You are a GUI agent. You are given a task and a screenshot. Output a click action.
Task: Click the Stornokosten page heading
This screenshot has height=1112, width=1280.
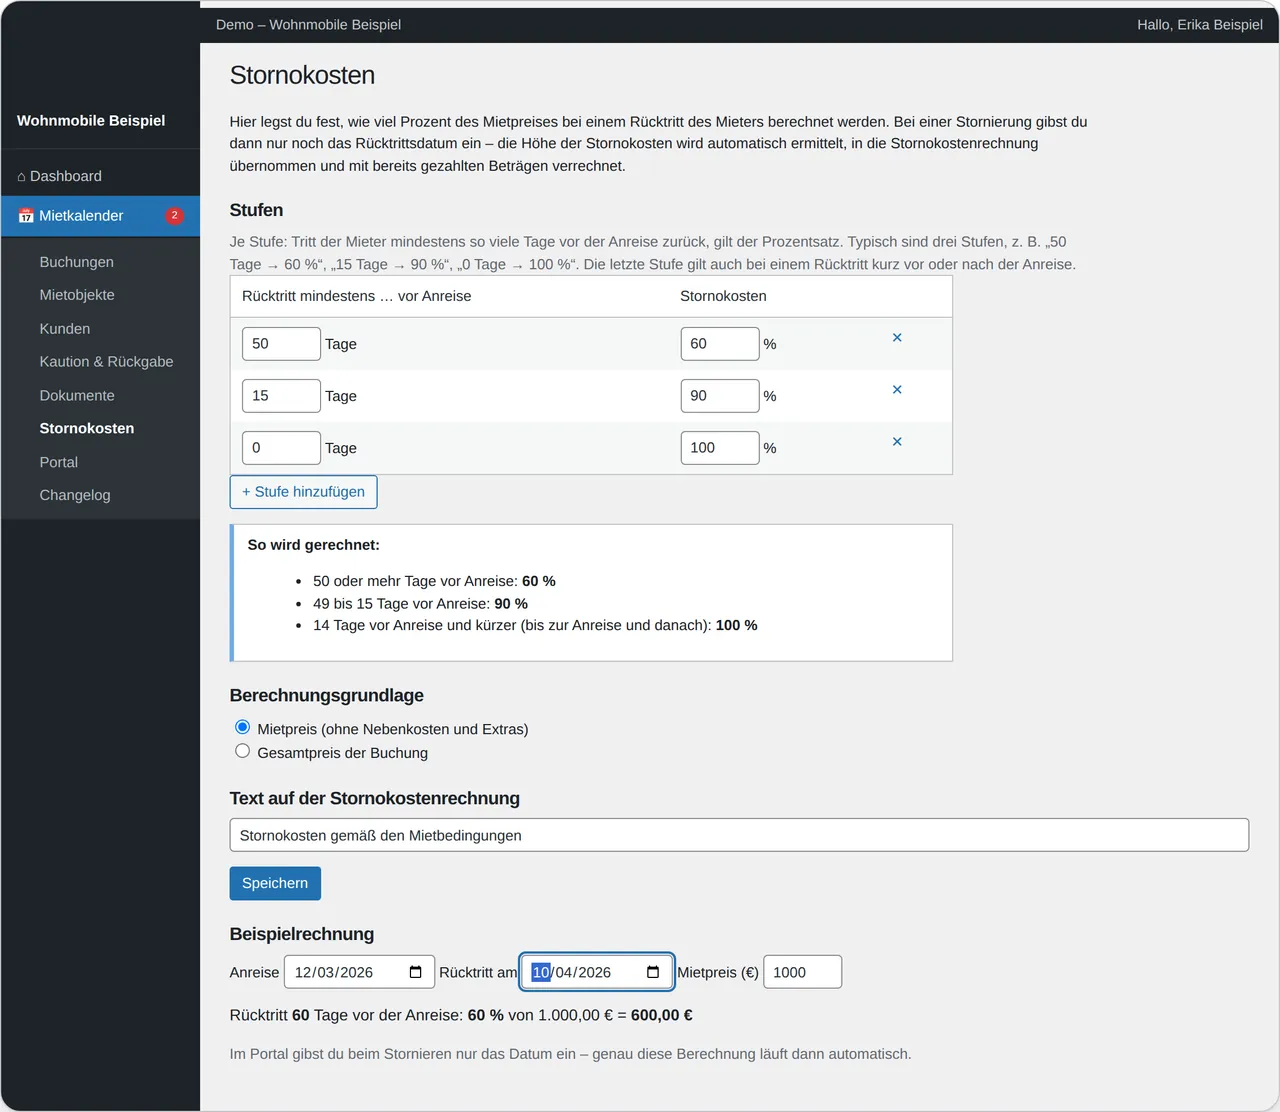click(x=302, y=75)
